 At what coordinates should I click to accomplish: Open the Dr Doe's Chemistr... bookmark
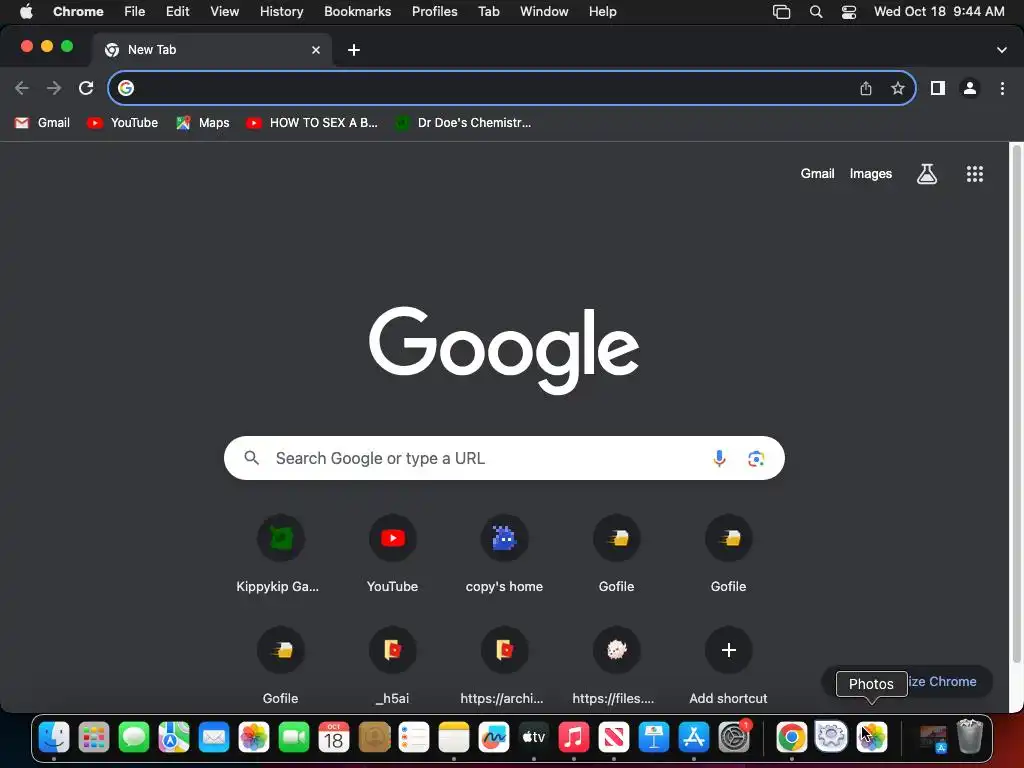click(x=463, y=123)
